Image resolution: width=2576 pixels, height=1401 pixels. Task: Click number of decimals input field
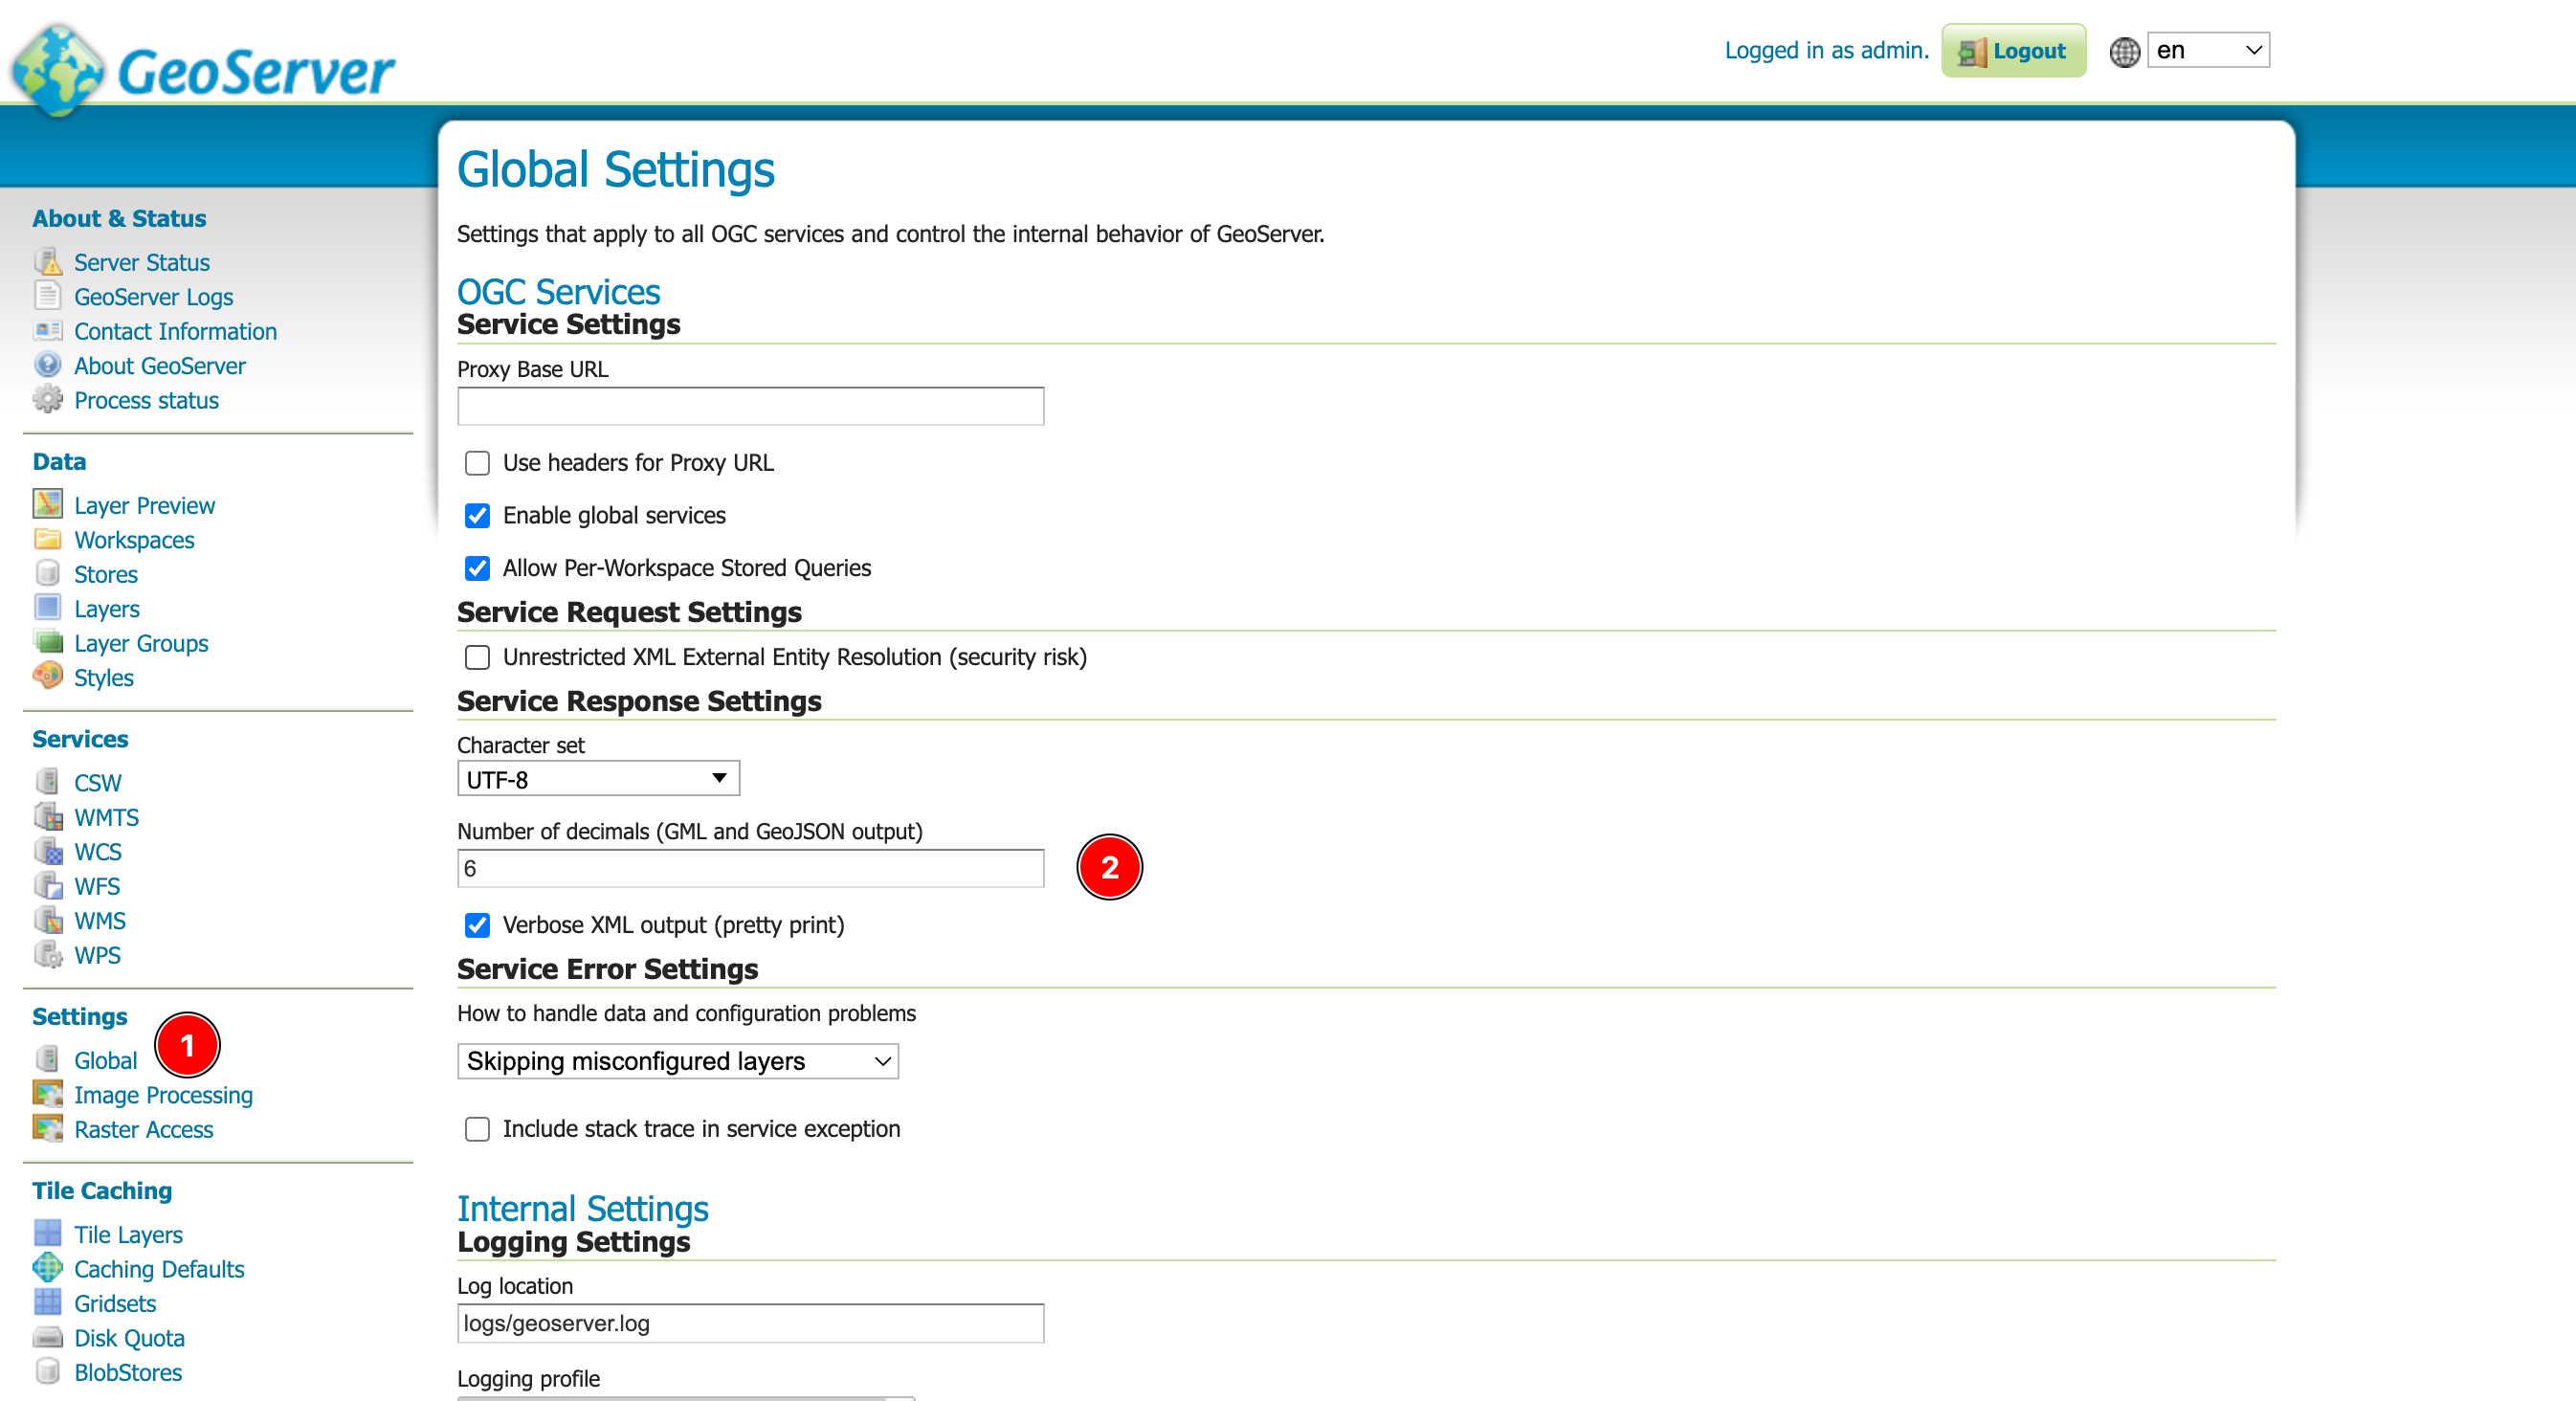750,868
